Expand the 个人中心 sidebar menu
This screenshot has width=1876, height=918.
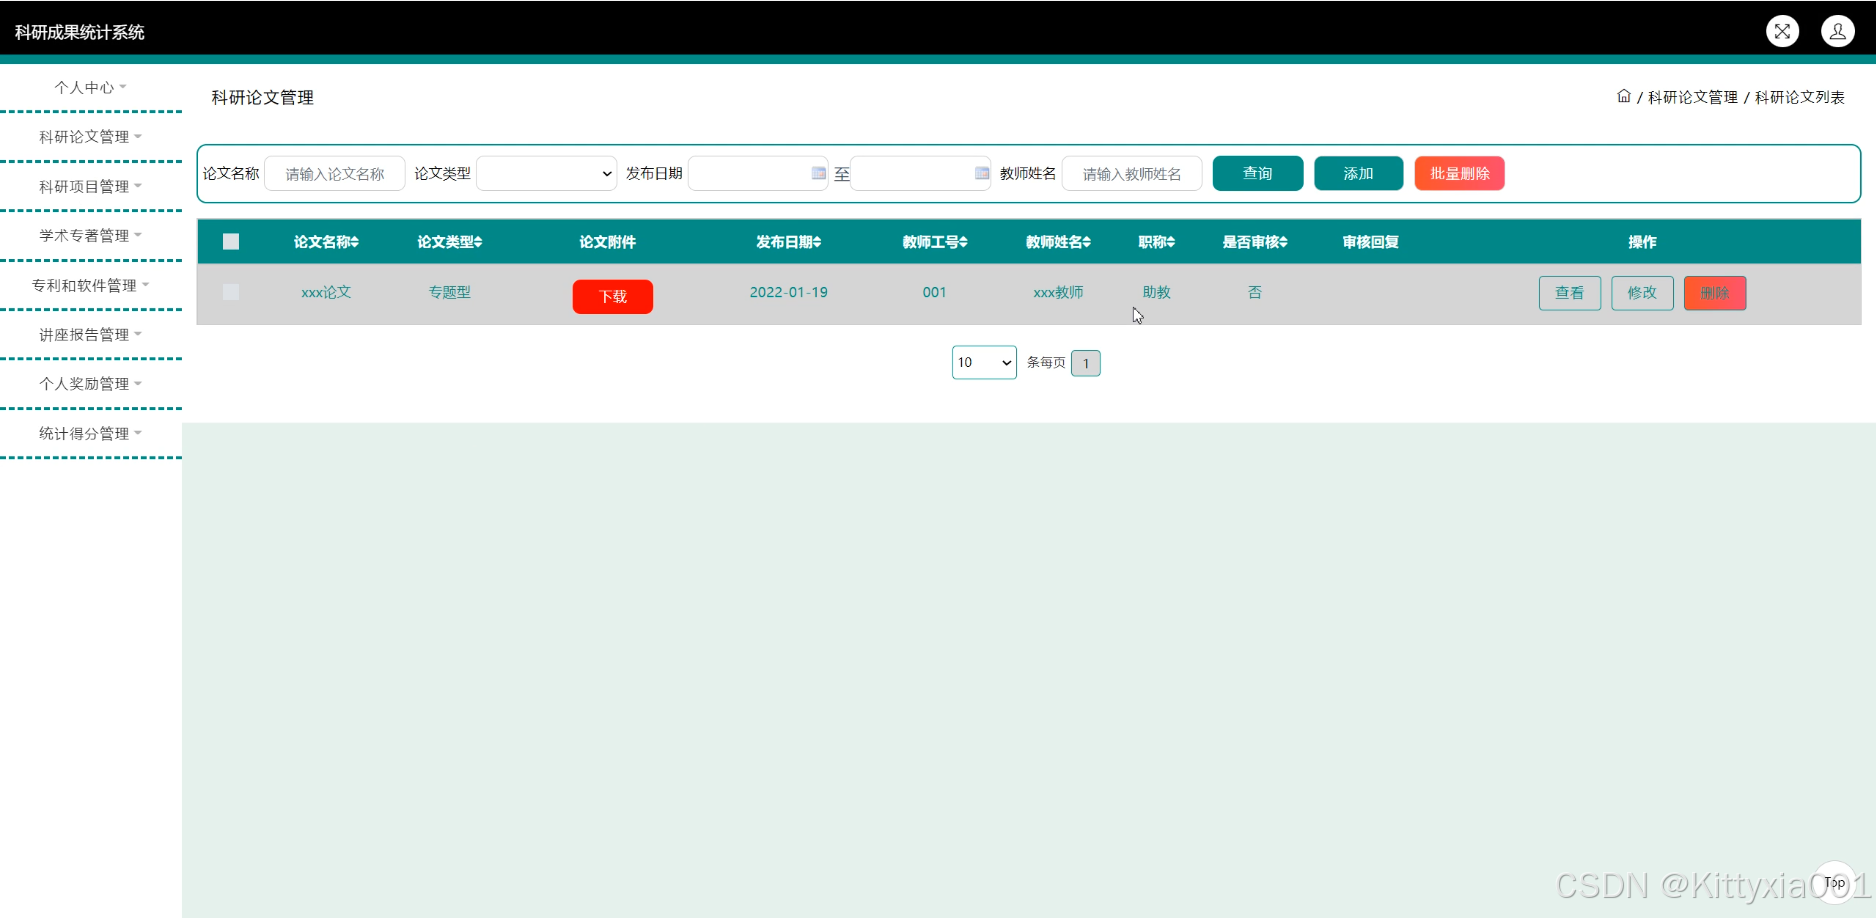click(90, 87)
